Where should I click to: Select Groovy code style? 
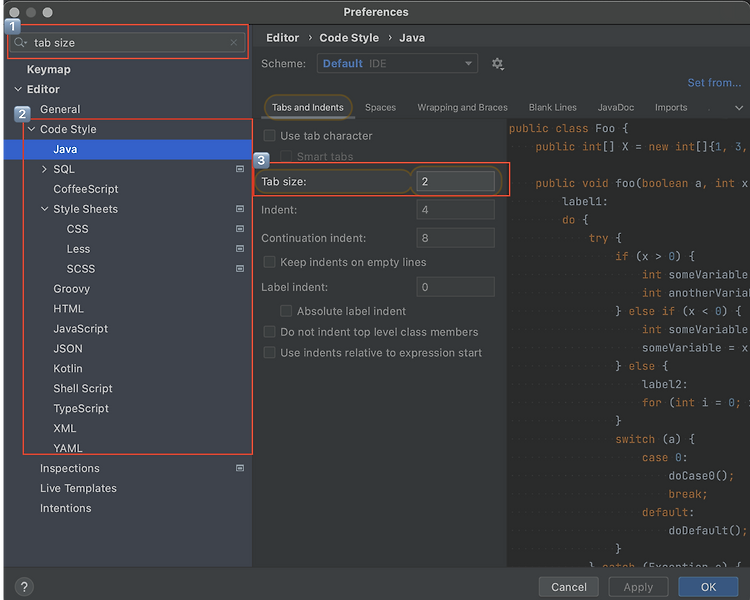[72, 289]
